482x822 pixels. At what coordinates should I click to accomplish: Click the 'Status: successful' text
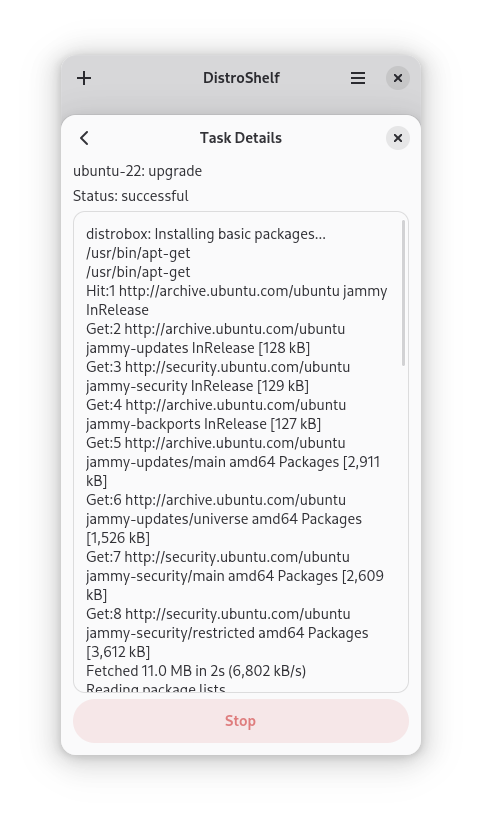(x=131, y=196)
